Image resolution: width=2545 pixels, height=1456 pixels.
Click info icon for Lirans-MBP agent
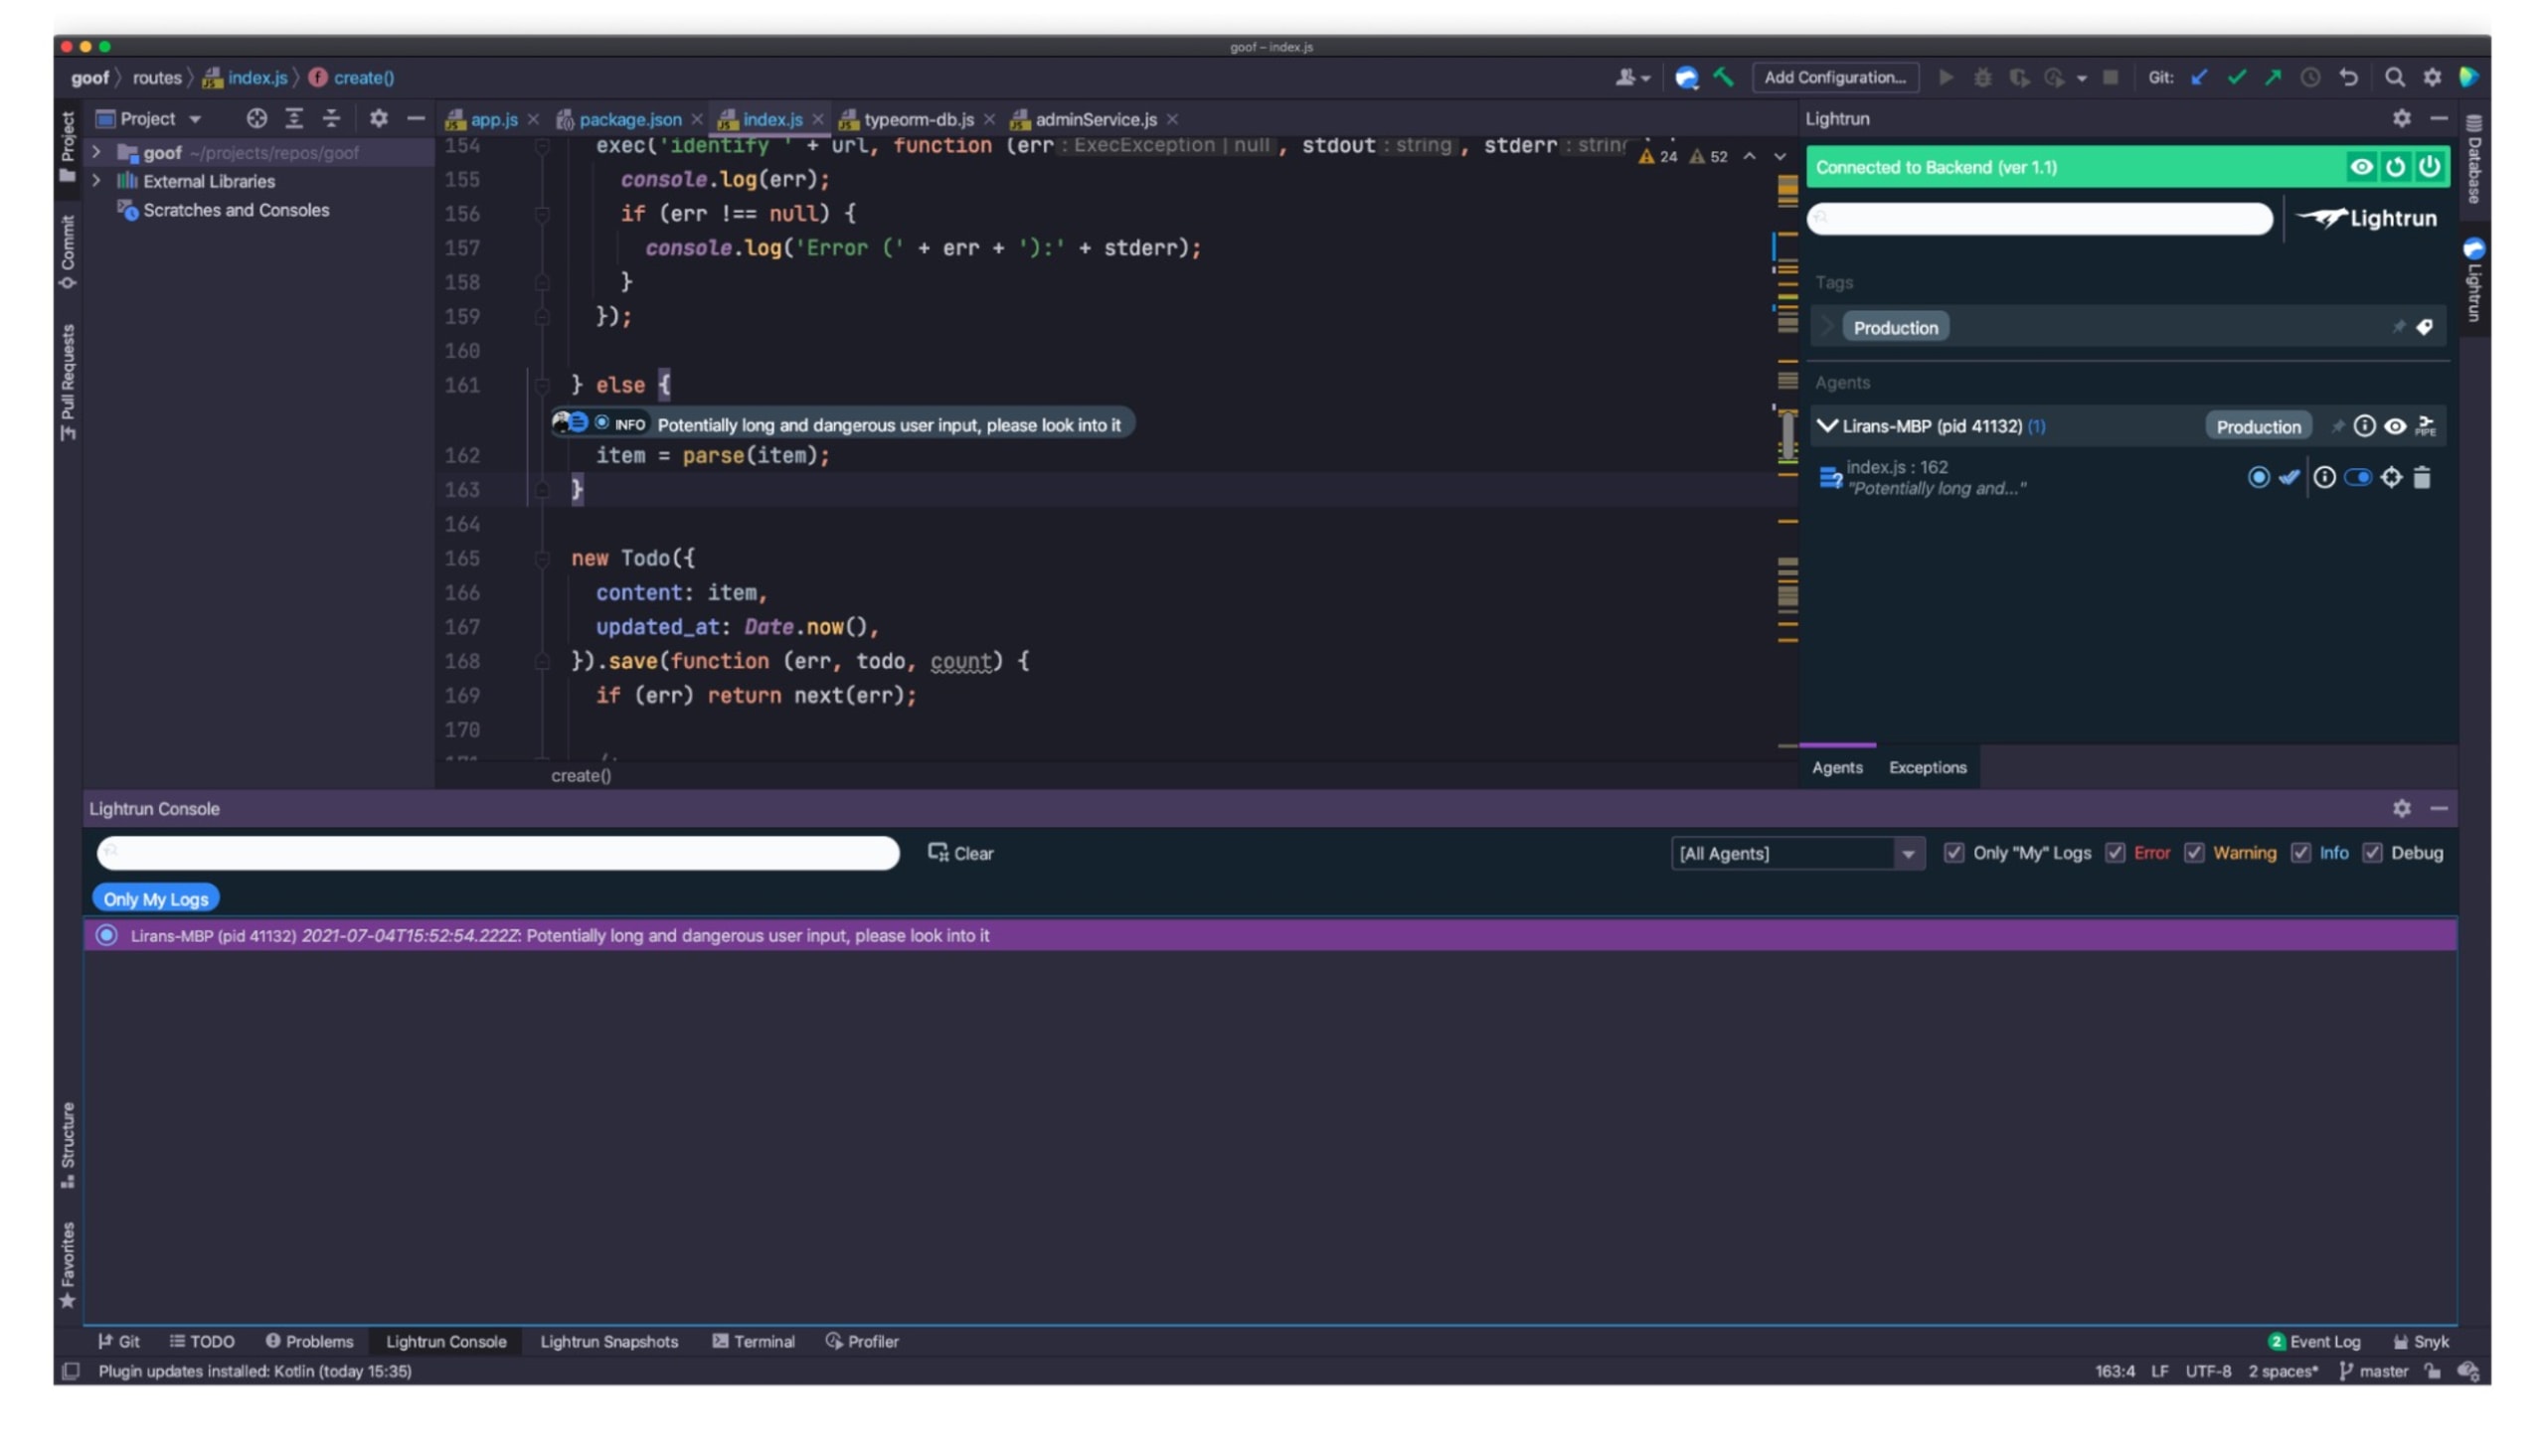2363,426
